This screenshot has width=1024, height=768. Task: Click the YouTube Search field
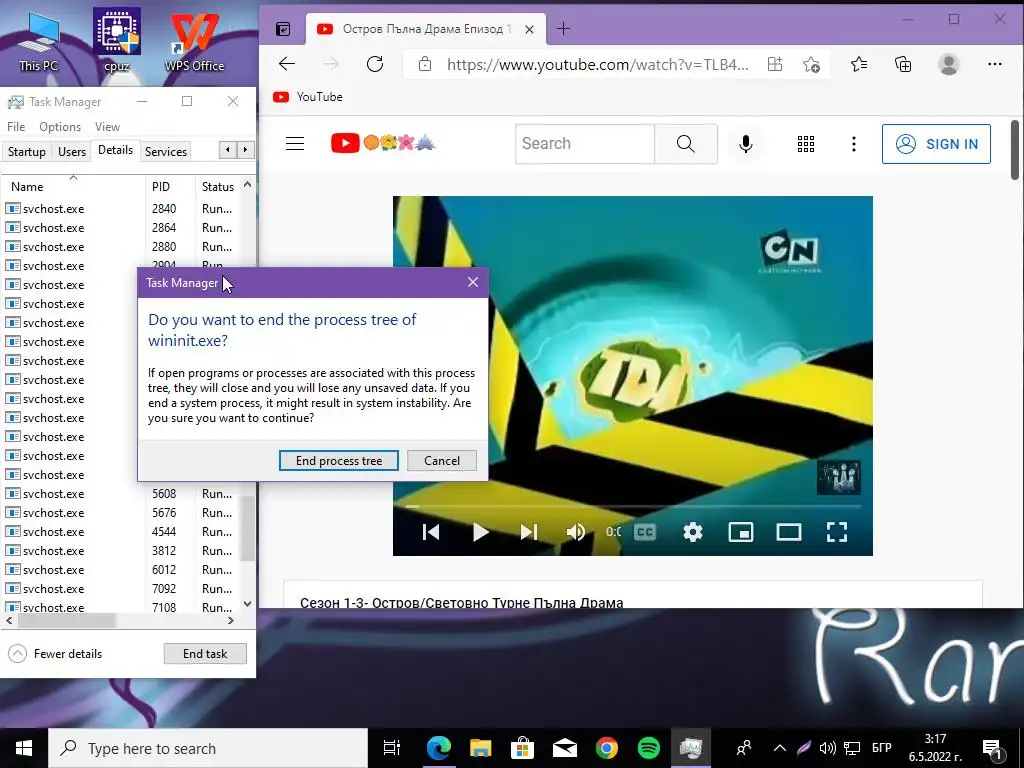coord(585,144)
